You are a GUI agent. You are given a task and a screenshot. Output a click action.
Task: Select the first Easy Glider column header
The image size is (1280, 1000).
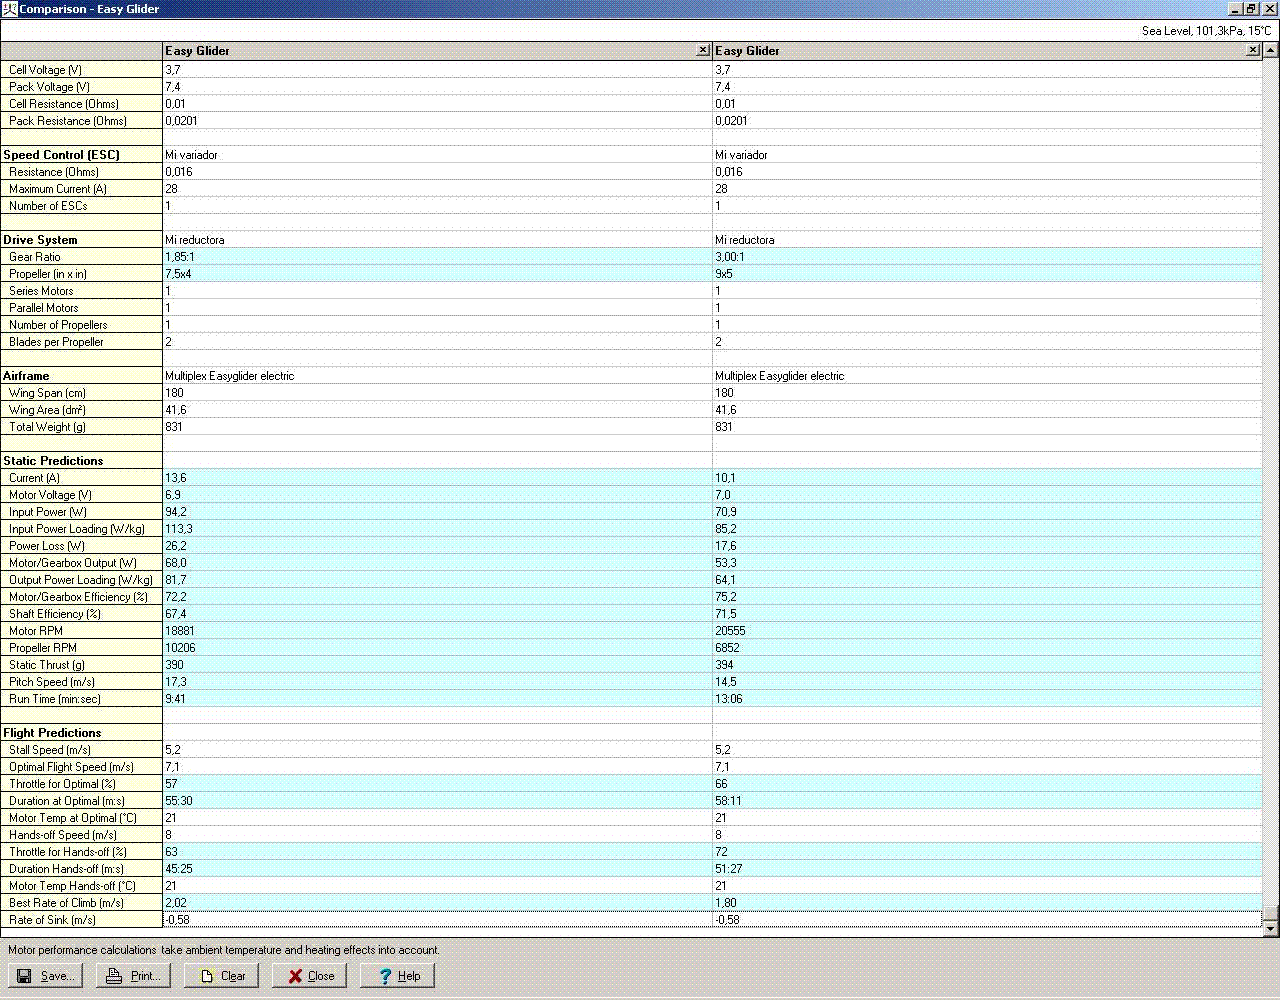(430, 51)
